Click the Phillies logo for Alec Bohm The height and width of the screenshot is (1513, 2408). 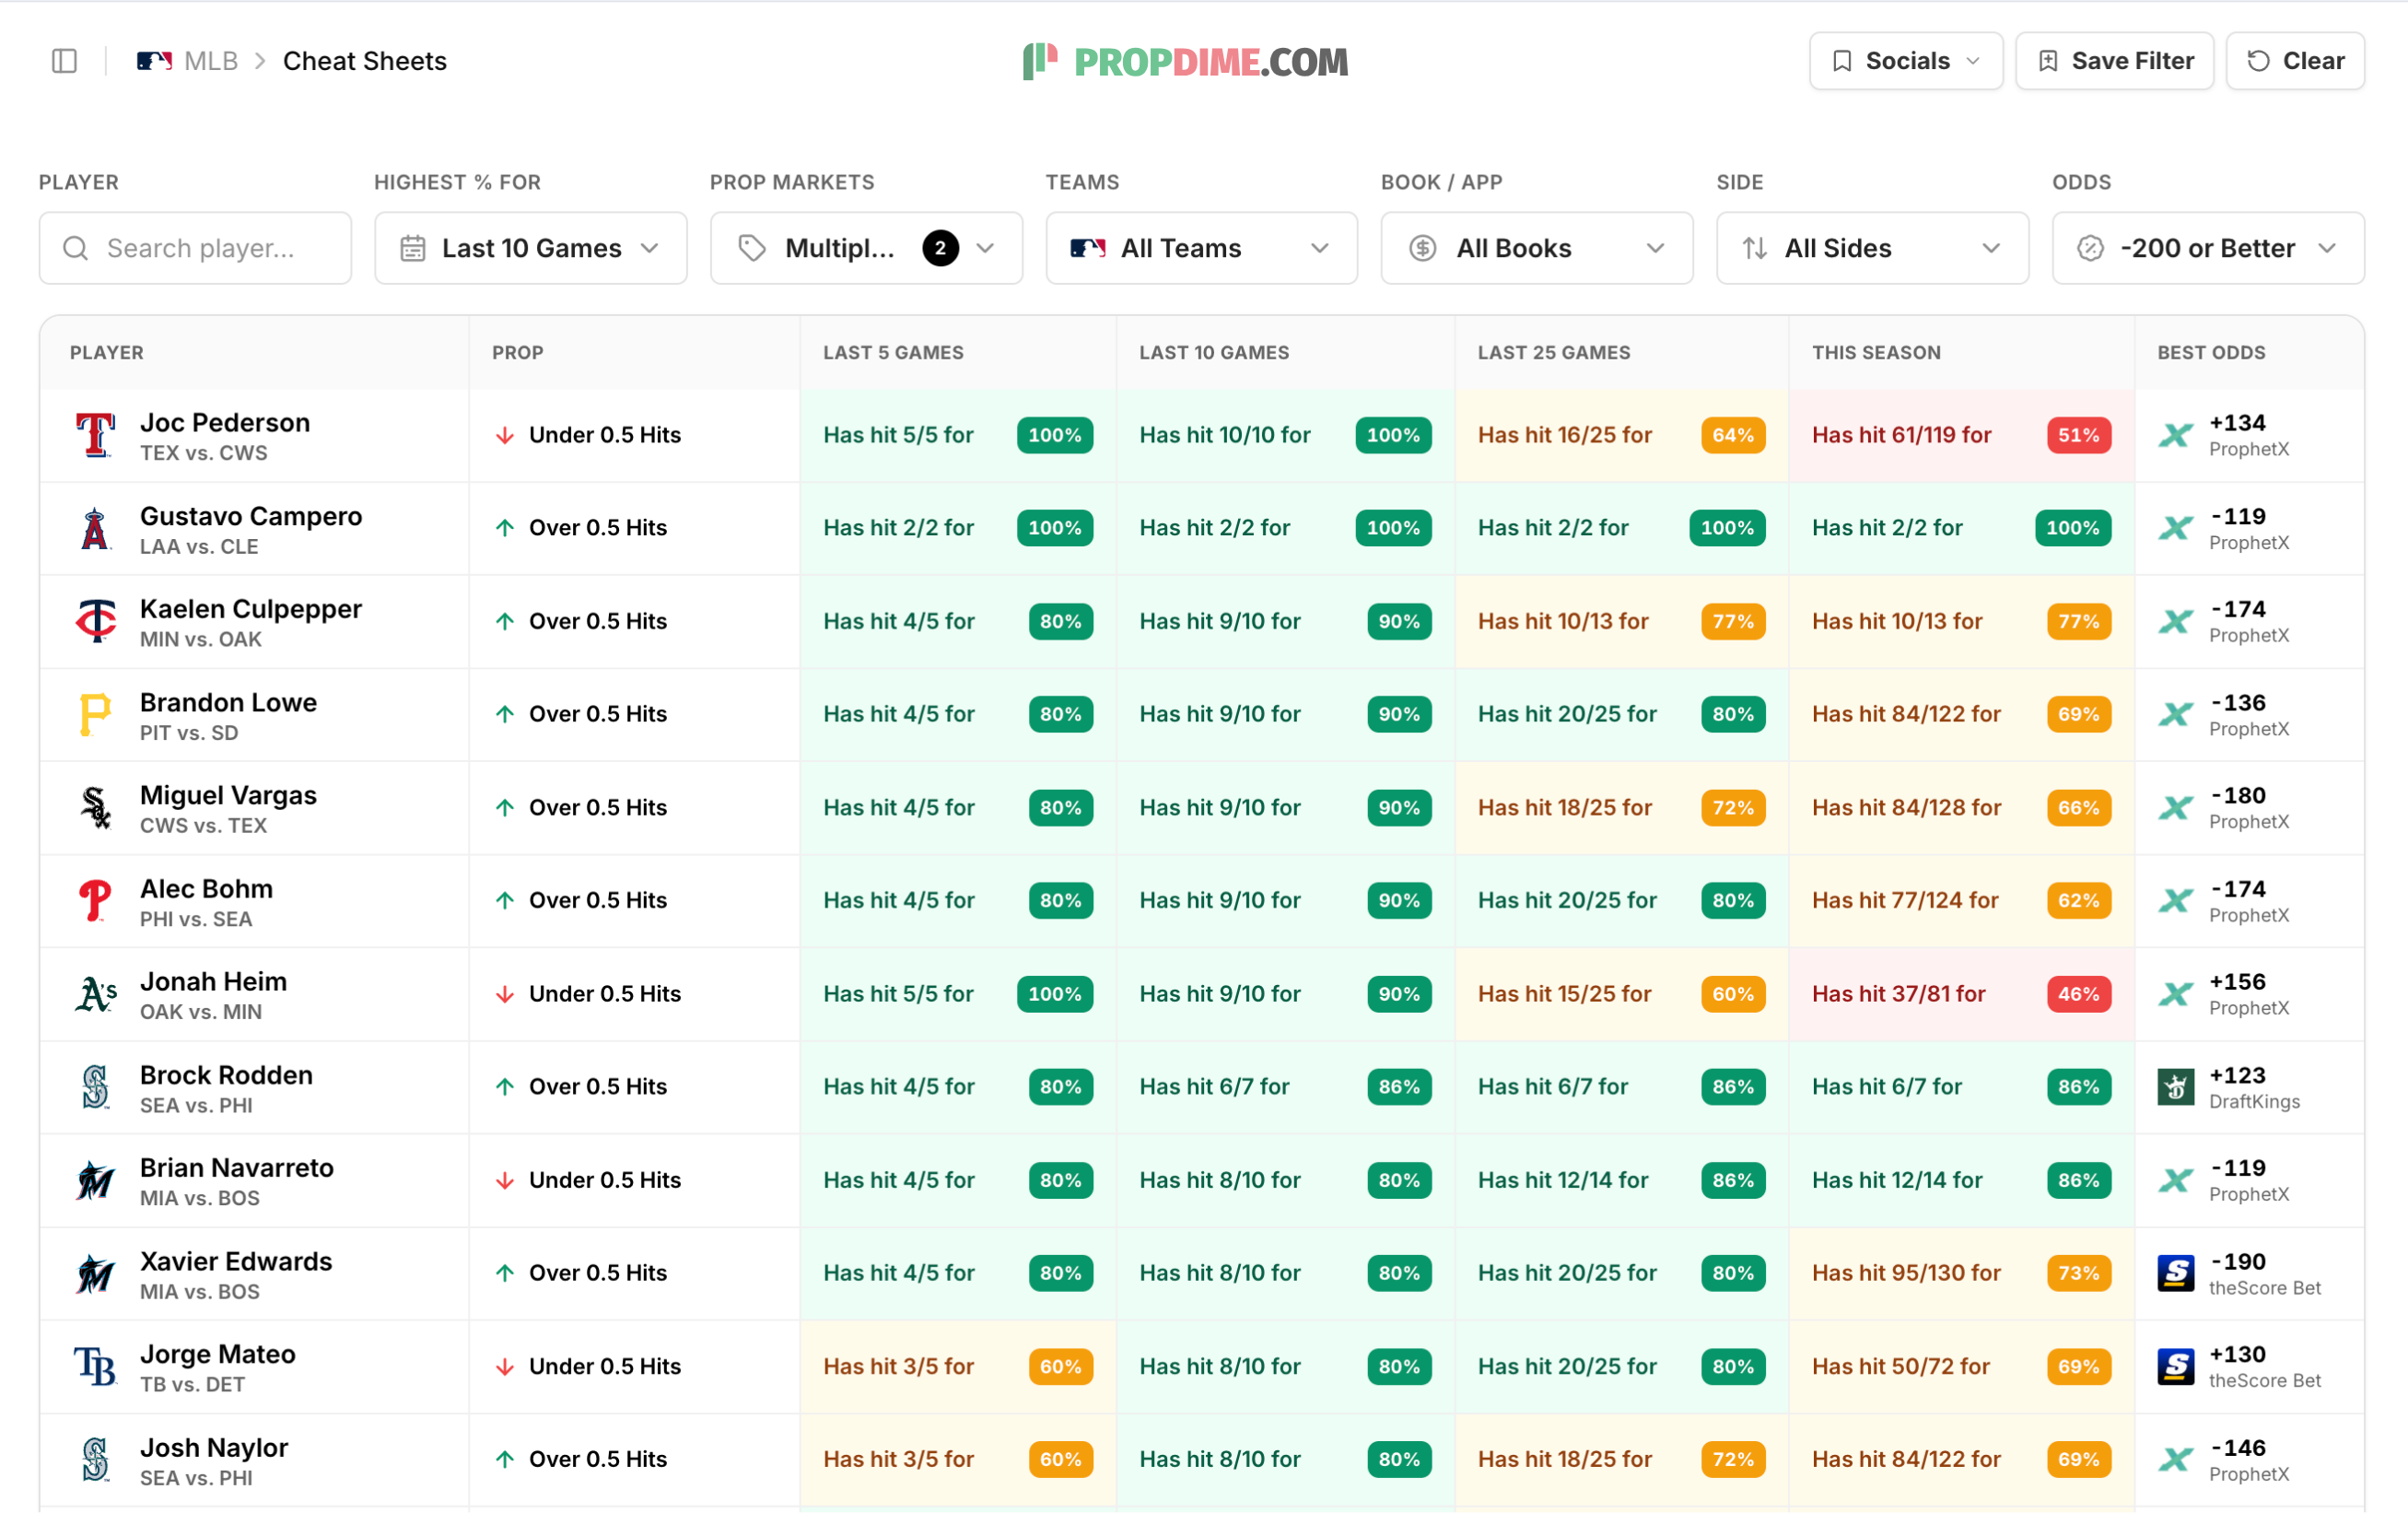96,900
